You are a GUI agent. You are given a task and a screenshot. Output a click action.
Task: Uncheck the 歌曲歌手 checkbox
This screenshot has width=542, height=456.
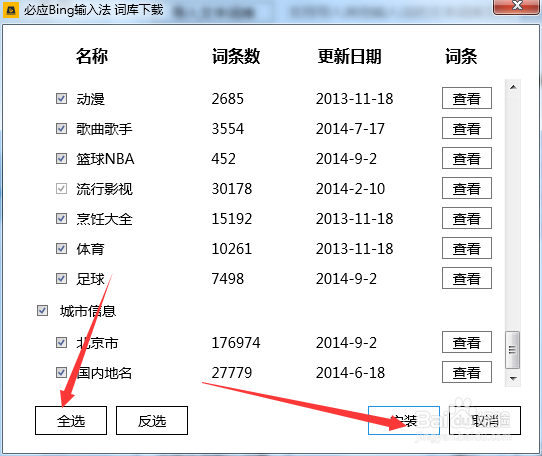coord(62,129)
